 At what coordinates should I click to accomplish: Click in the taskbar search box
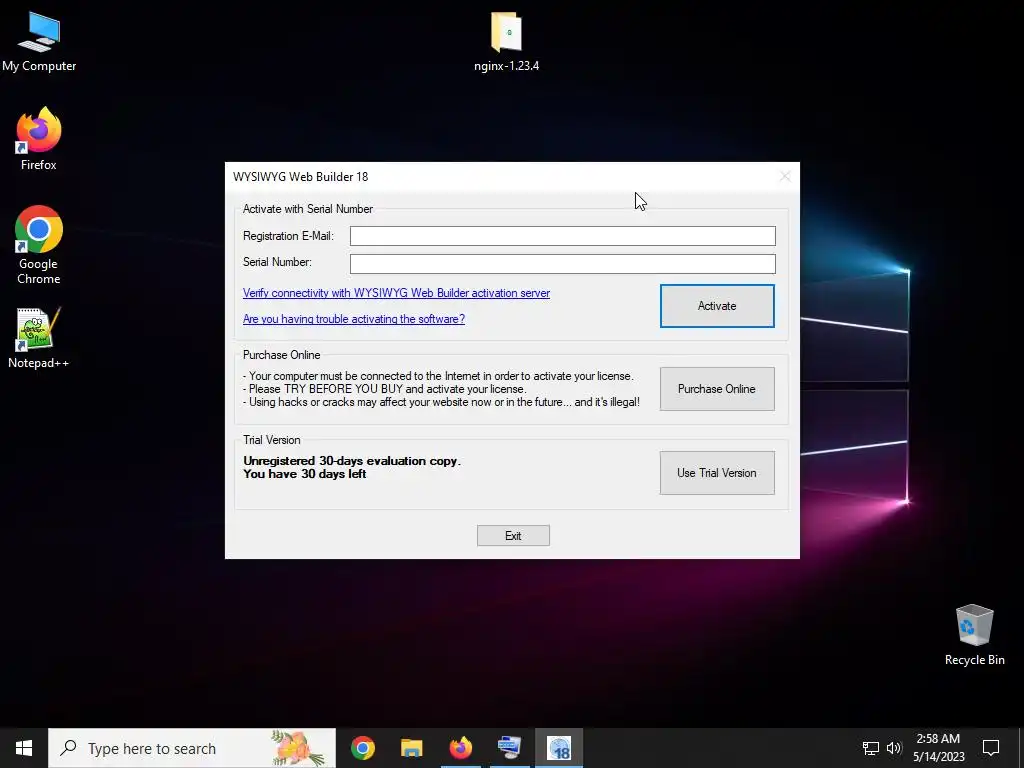(192, 748)
